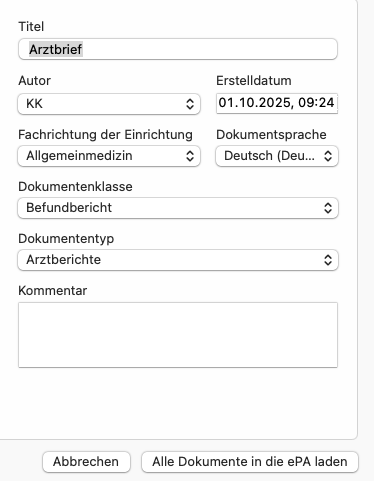Image resolution: width=374 pixels, height=481 pixels.
Task: Click into the Kommentar text area
Action: [178, 335]
